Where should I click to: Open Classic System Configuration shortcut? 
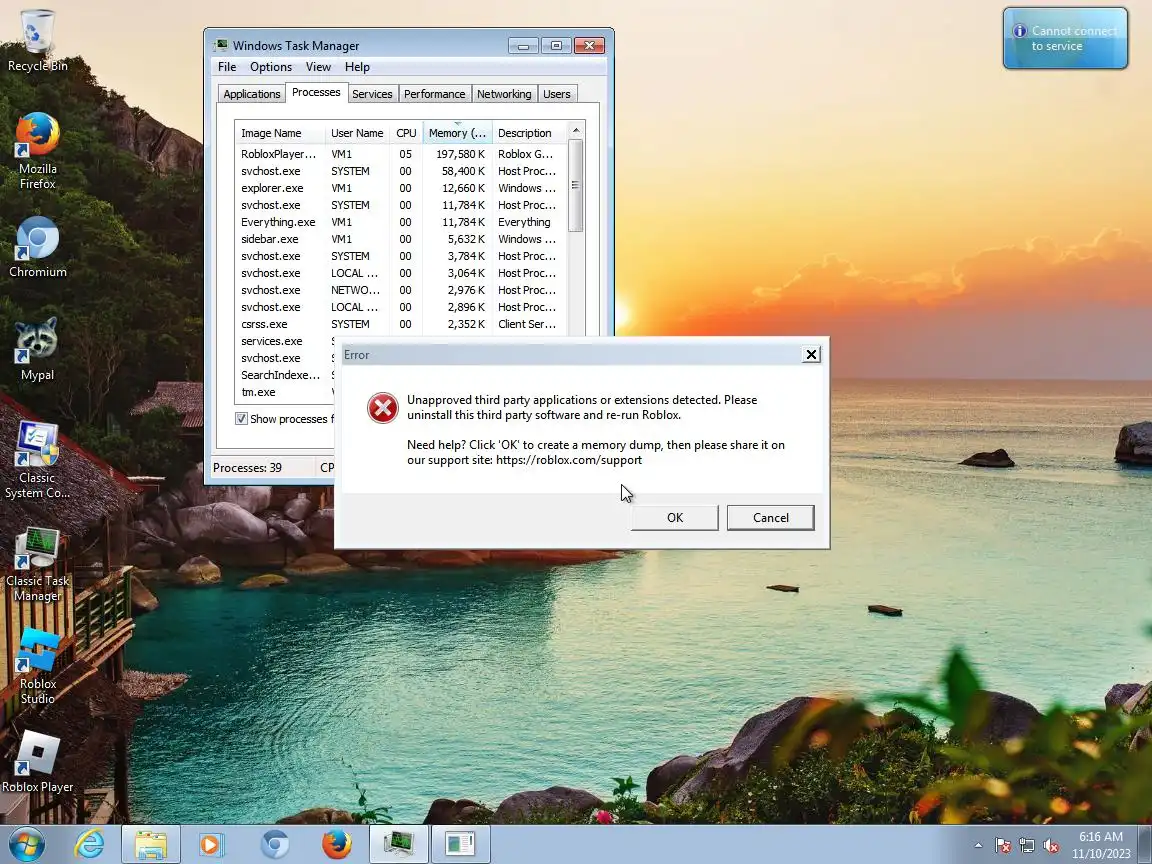37,460
